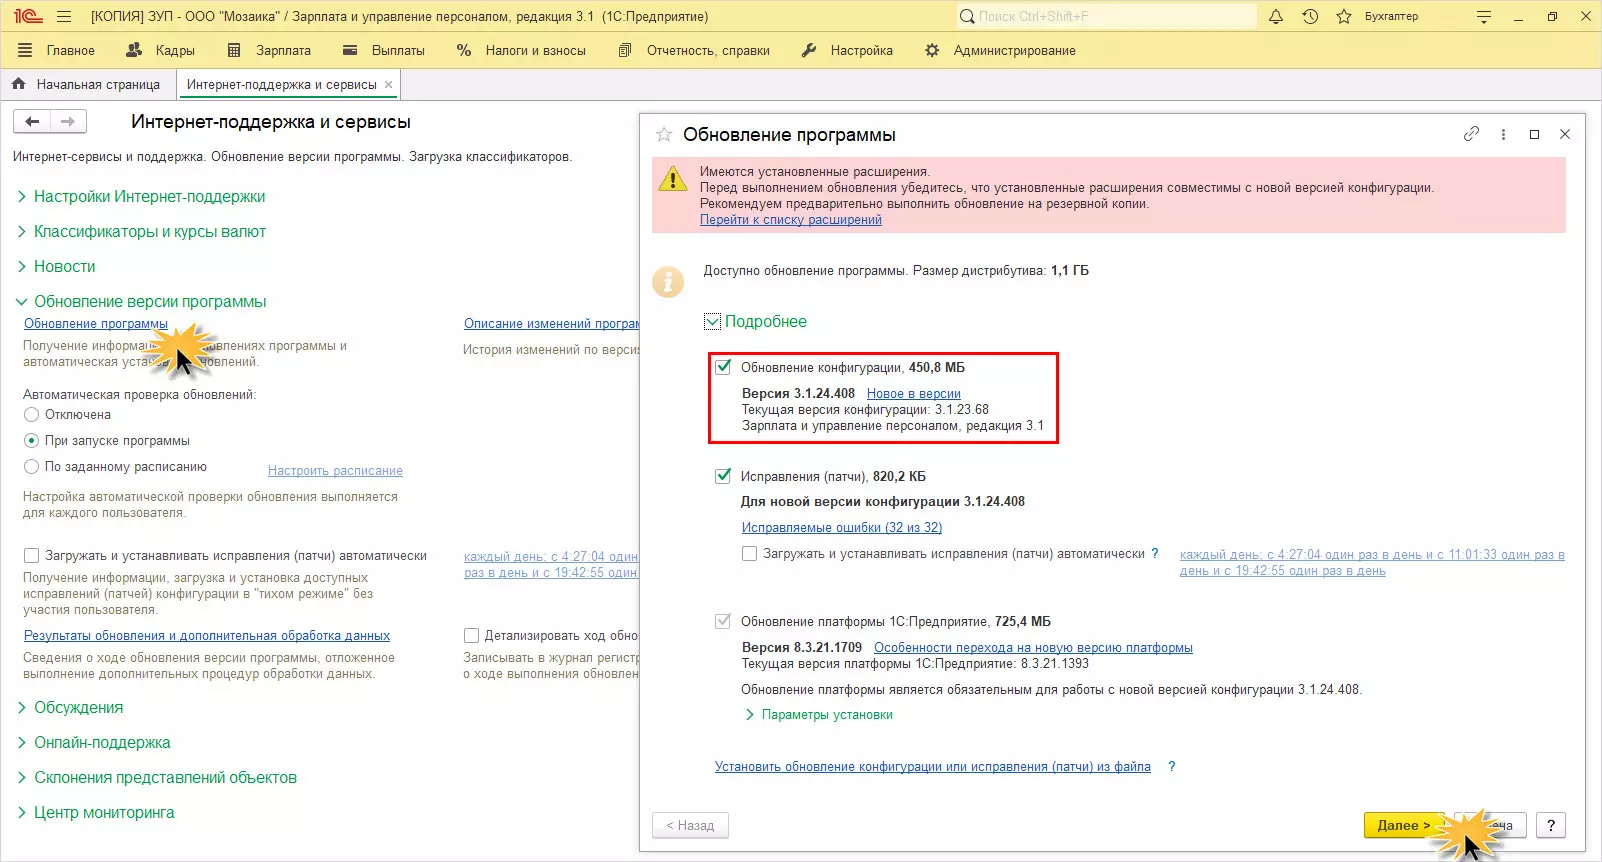Viewport: 1602px width, 862px height.
Task: Open Новое в версии link
Action: (914, 394)
